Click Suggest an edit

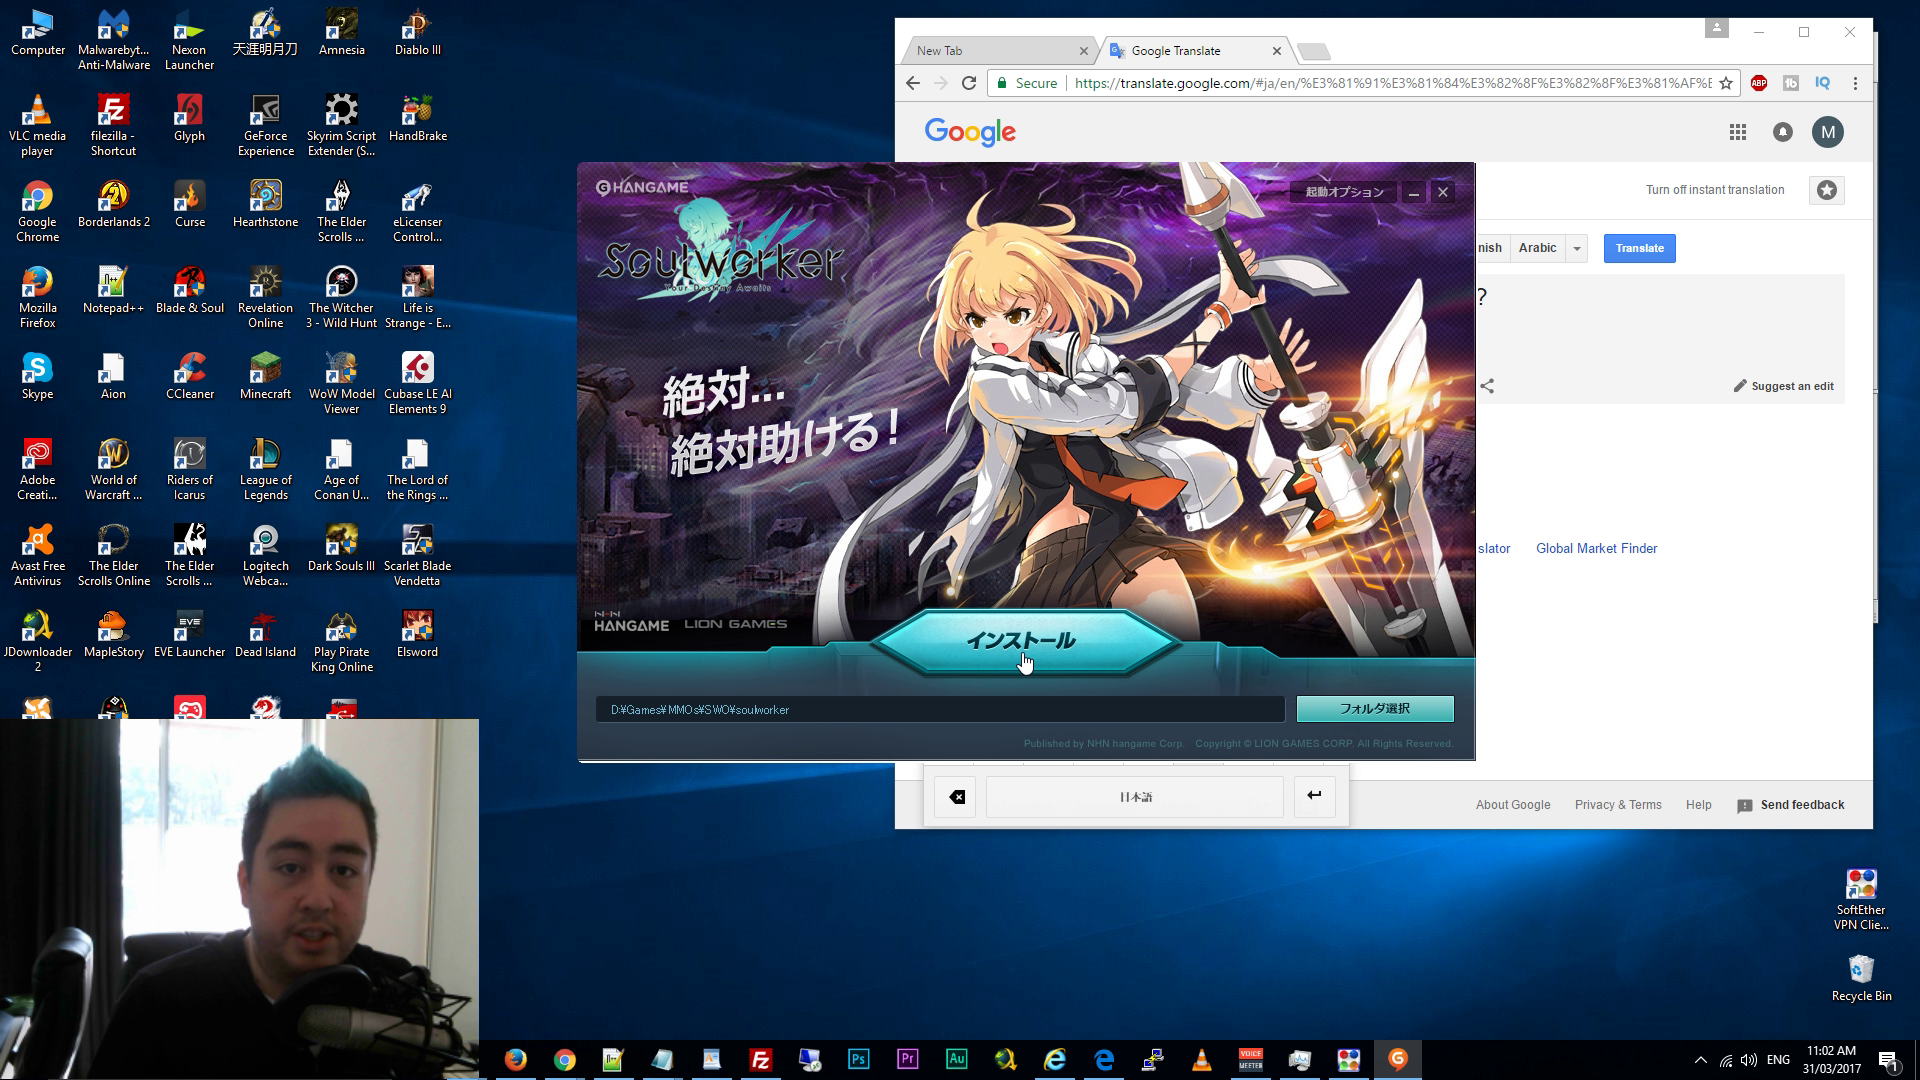point(1784,386)
